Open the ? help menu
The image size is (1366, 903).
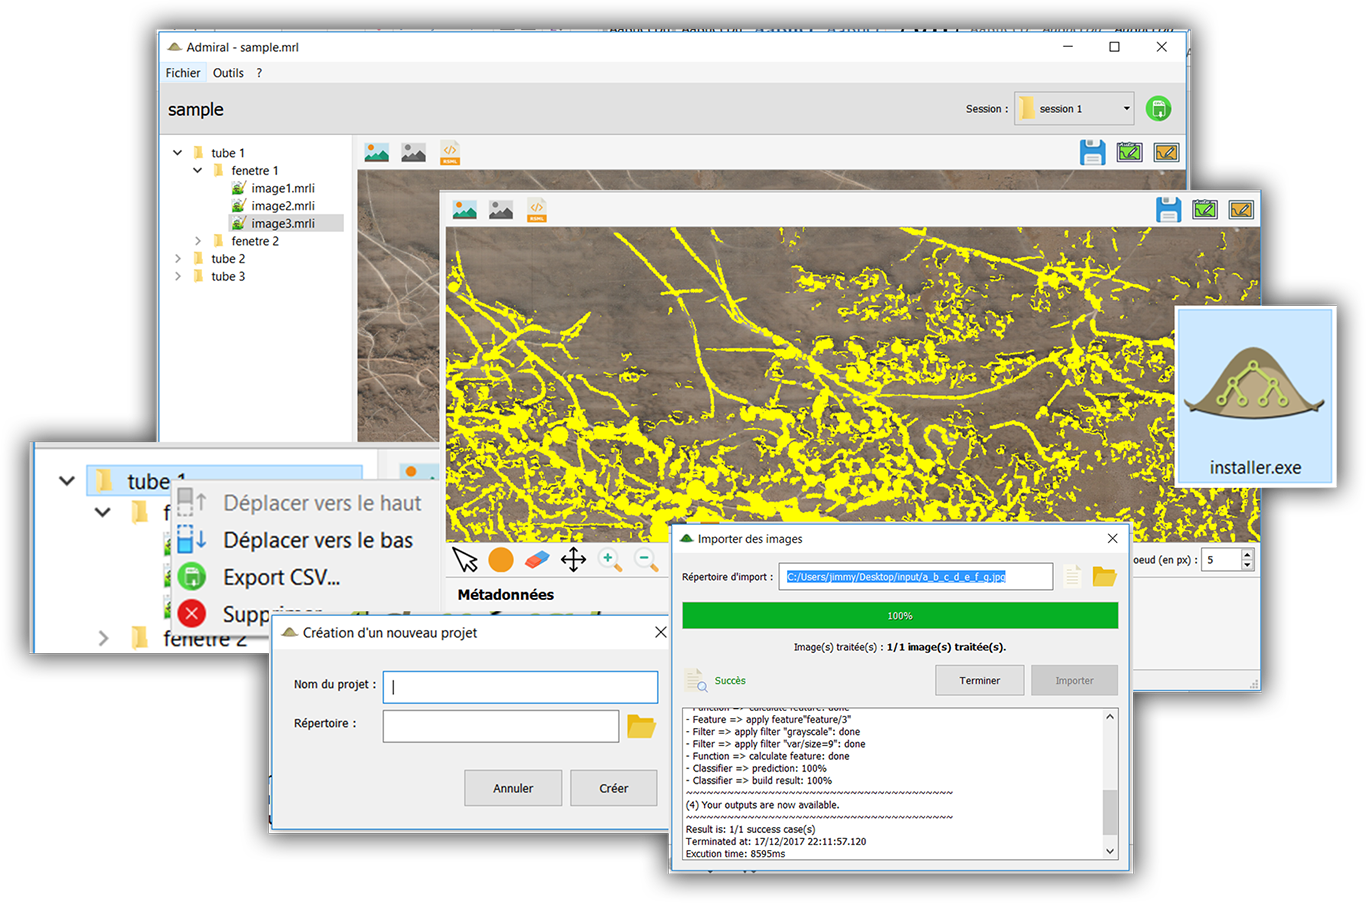click(x=259, y=73)
